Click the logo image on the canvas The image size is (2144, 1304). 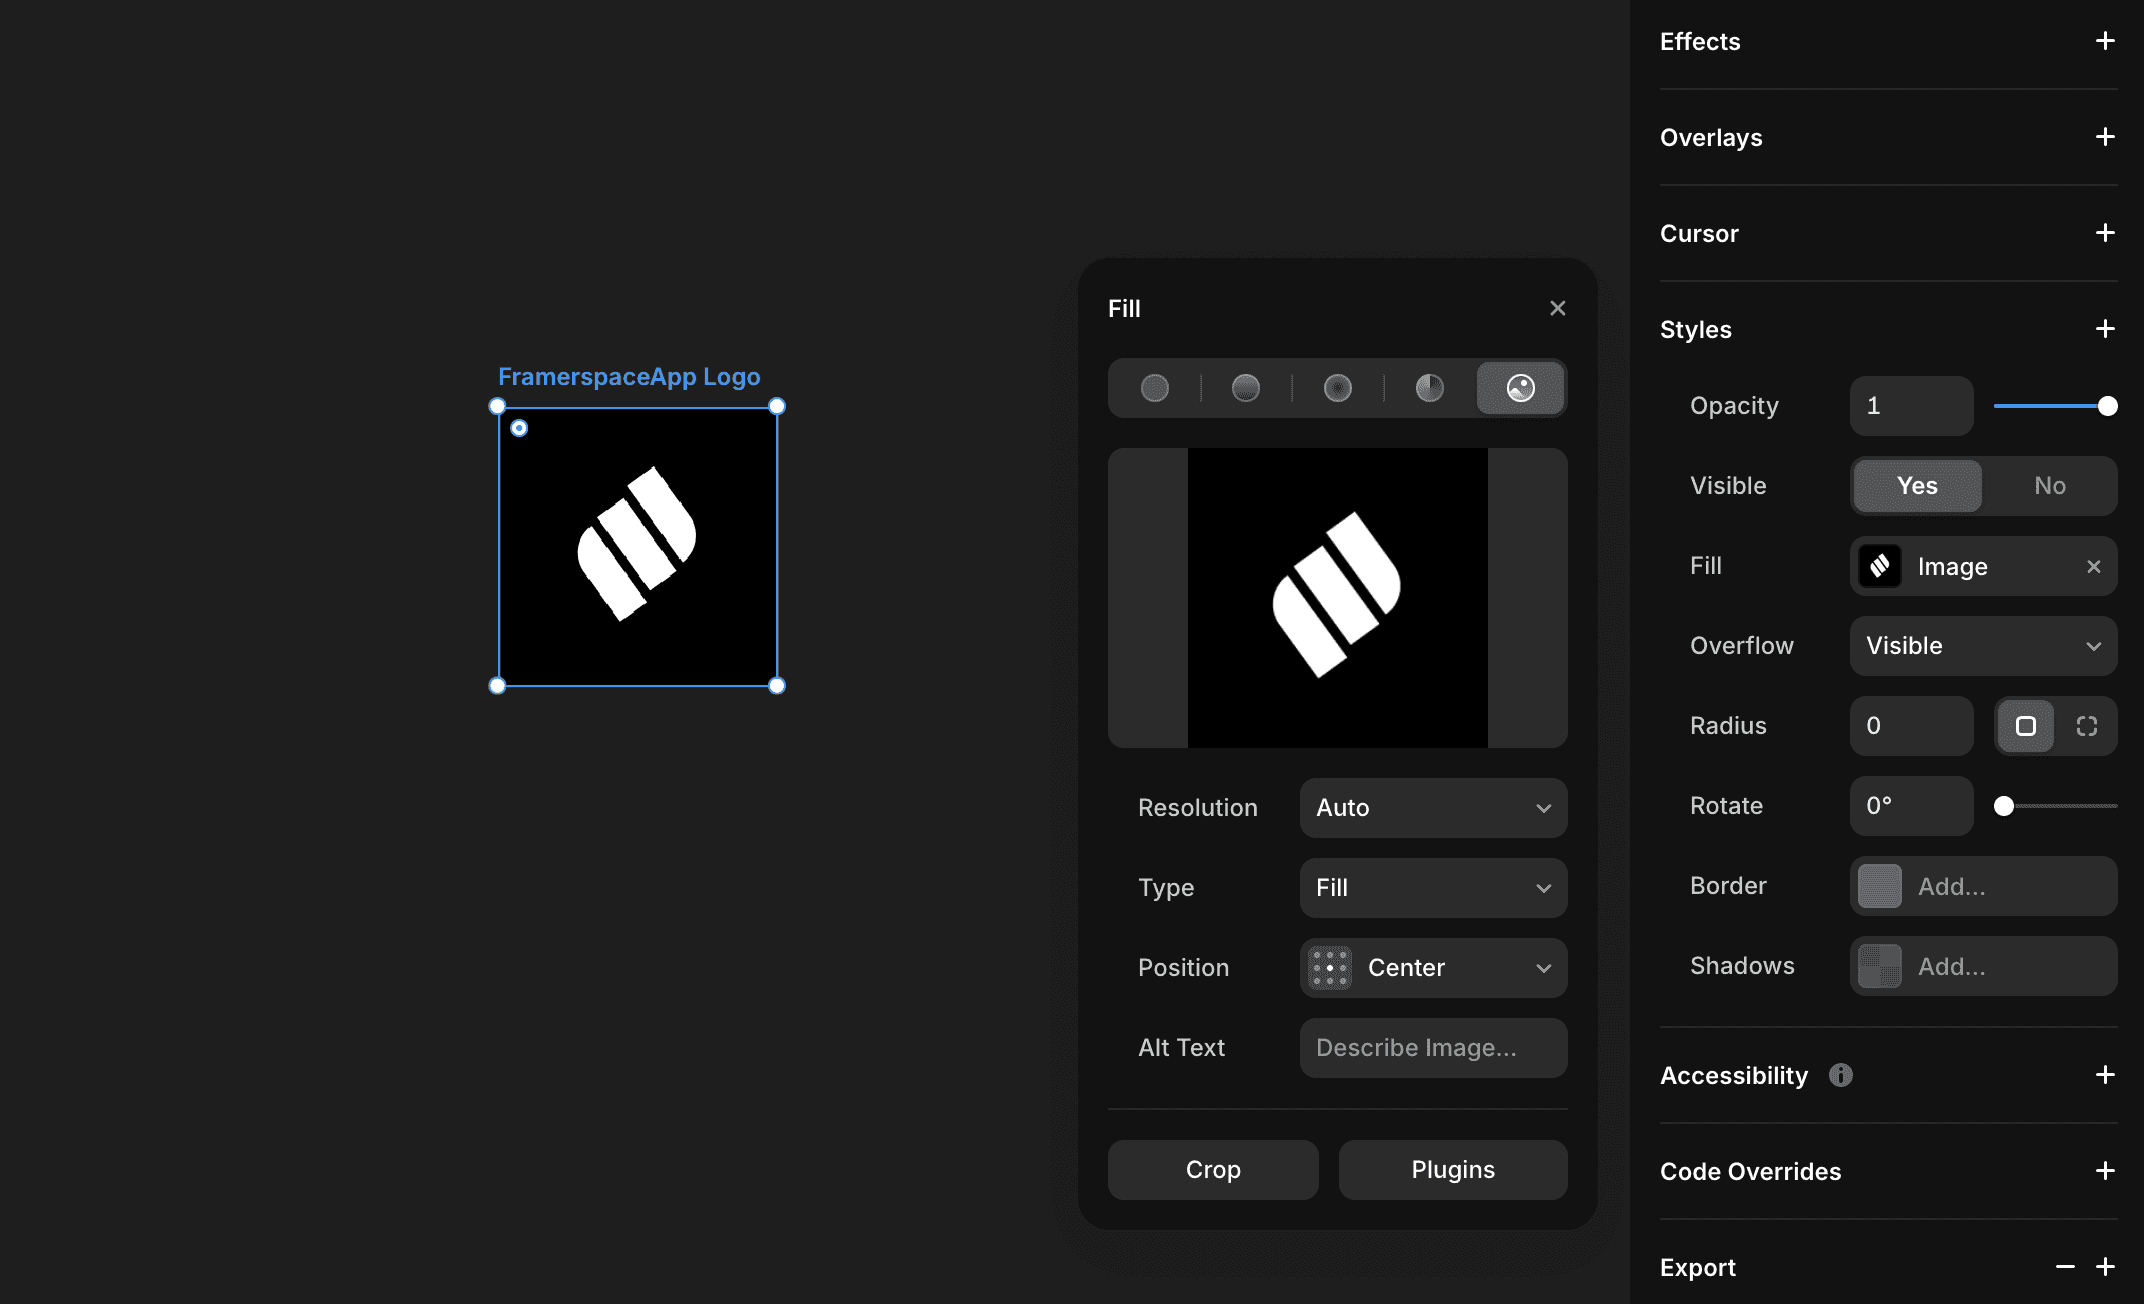(x=638, y=546)
